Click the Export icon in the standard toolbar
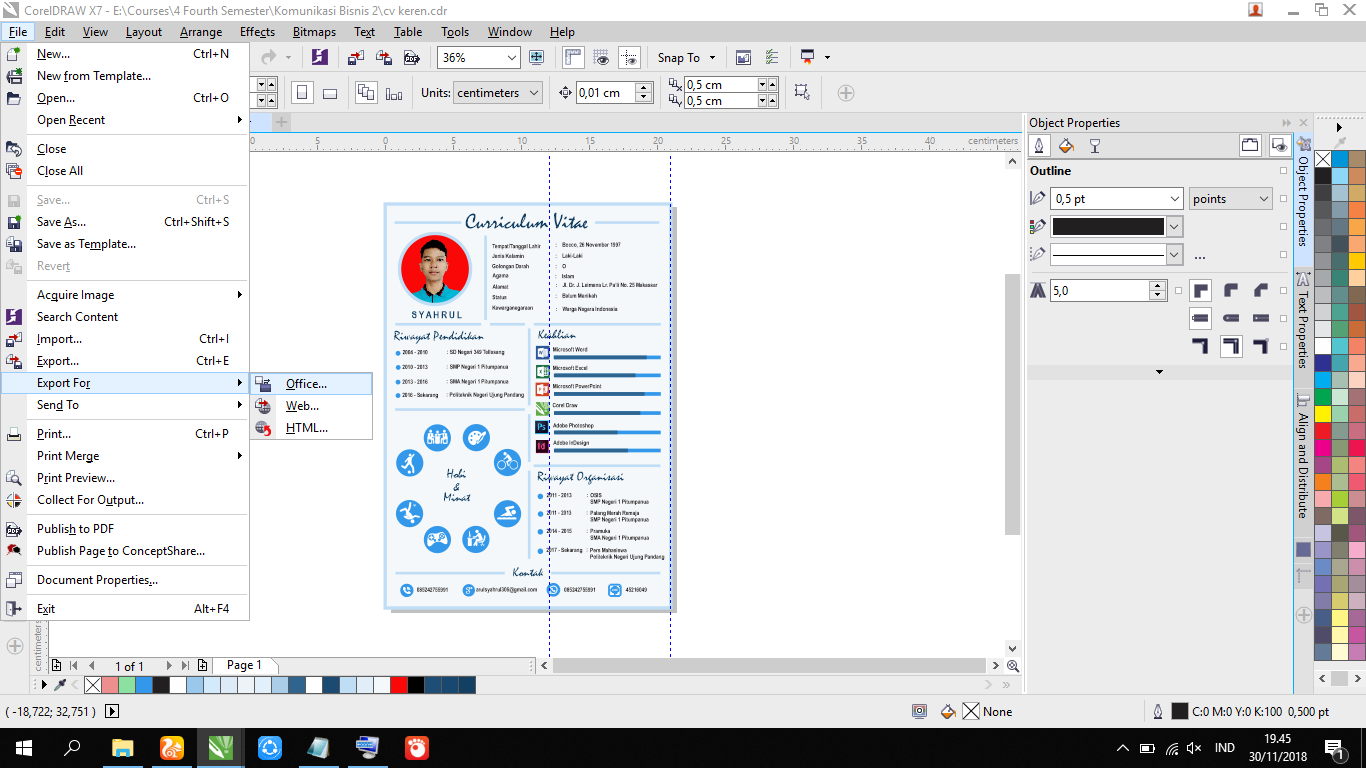 (x=382, y=58)
